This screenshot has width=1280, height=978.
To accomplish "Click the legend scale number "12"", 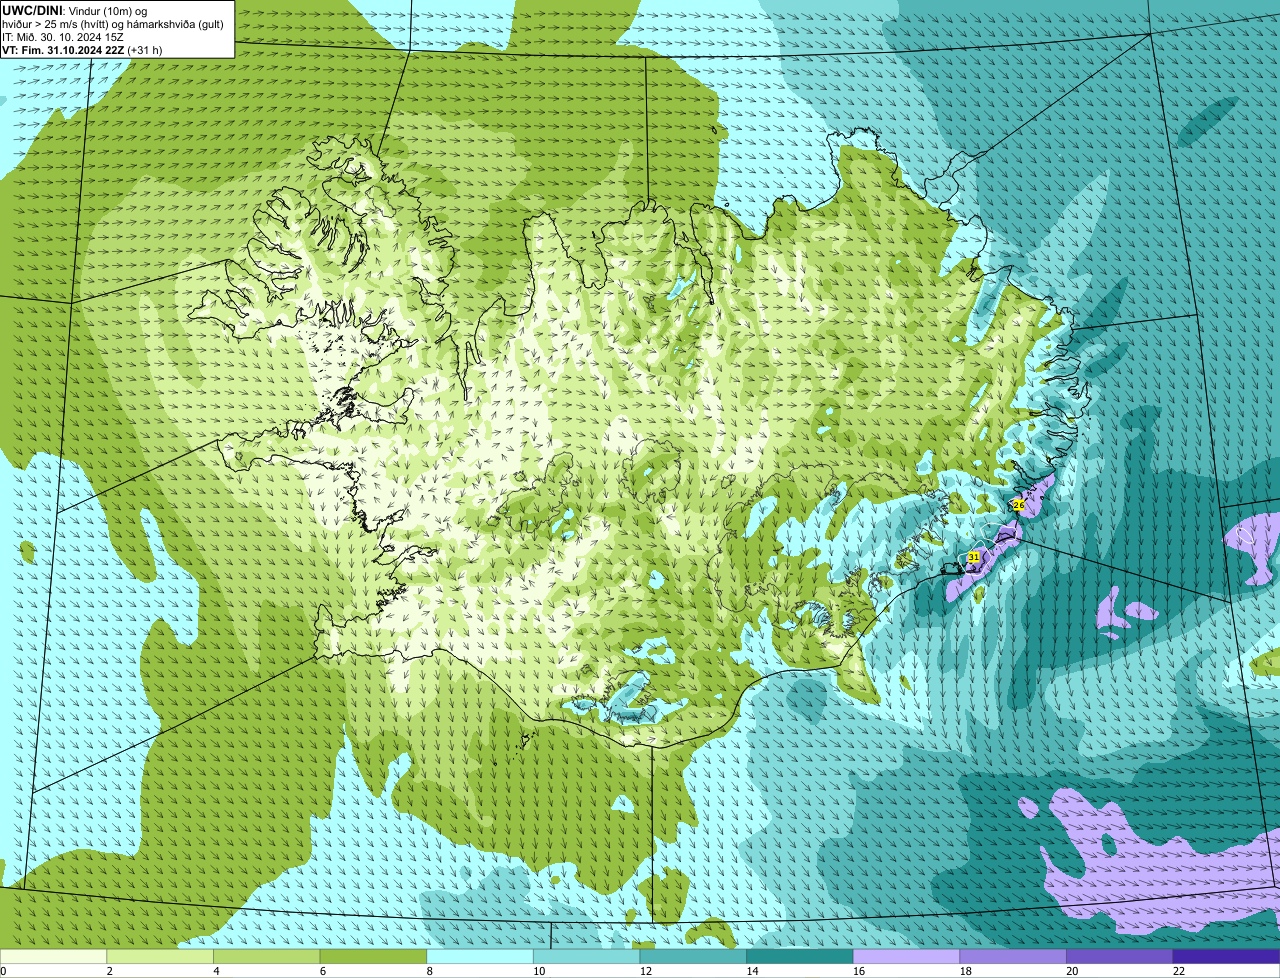I will pos(646,971).
